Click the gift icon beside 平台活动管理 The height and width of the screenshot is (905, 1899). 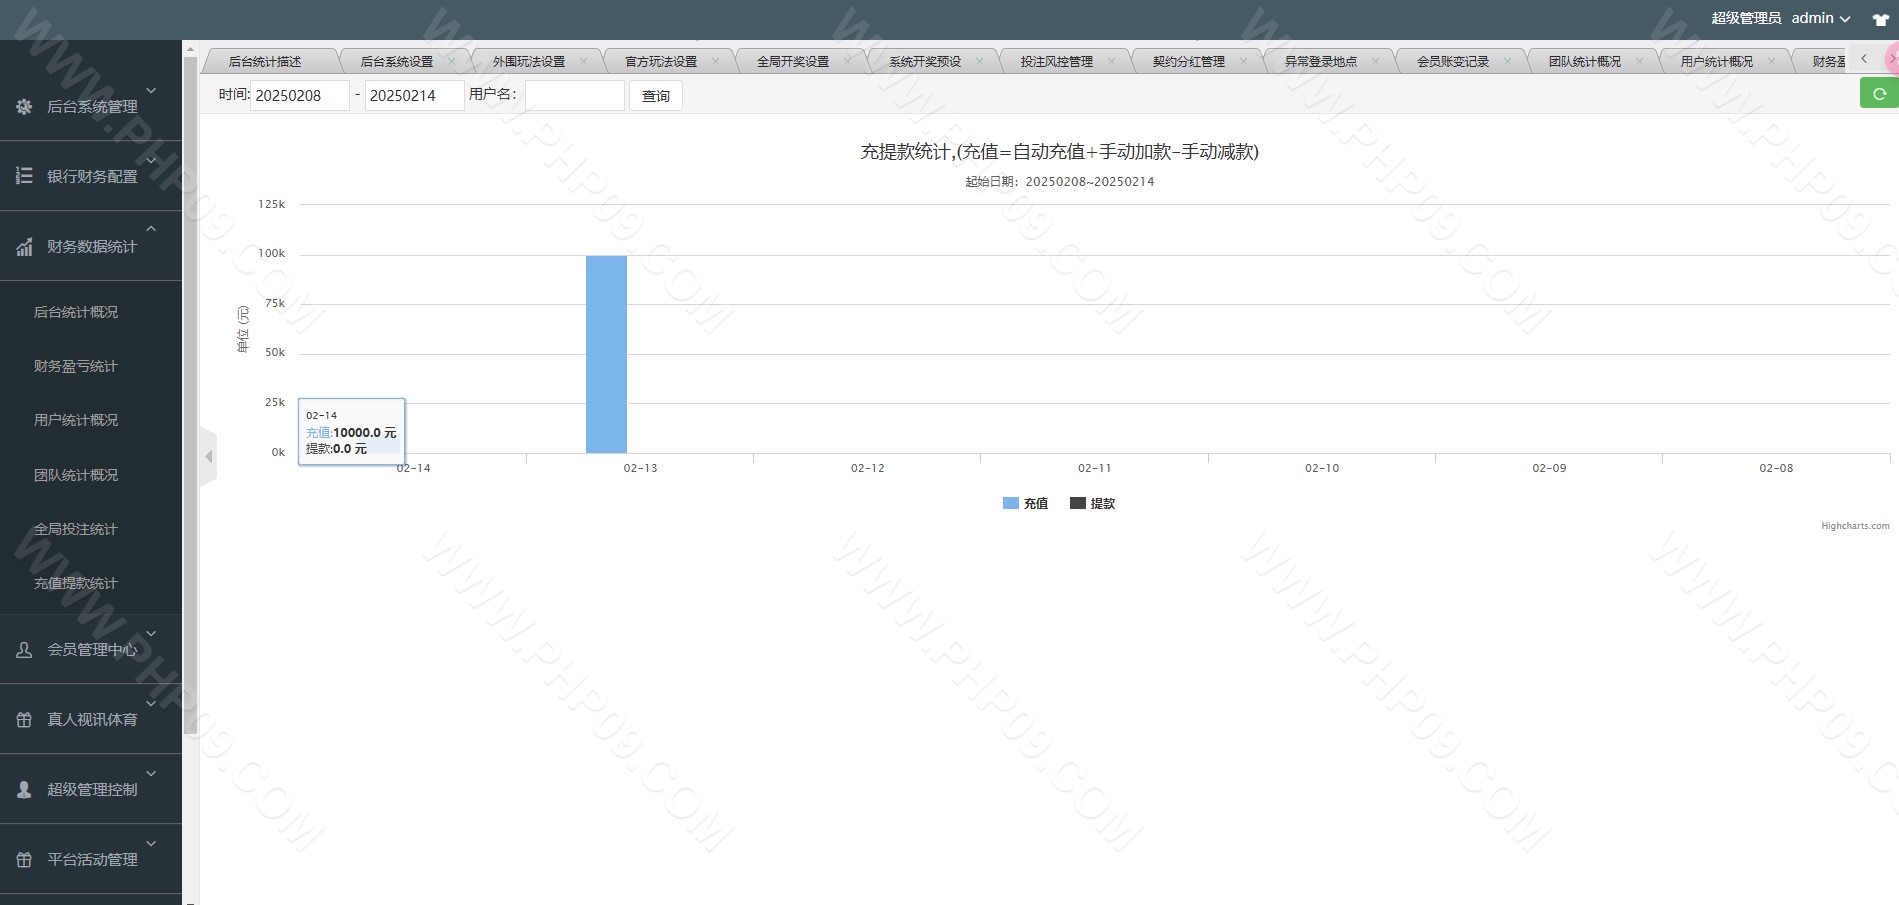click(24, 860)
